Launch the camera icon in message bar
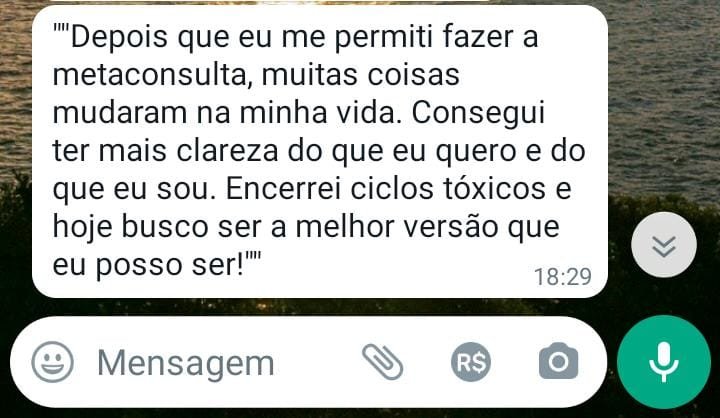The image size is (720, 418). coord(558,362)
